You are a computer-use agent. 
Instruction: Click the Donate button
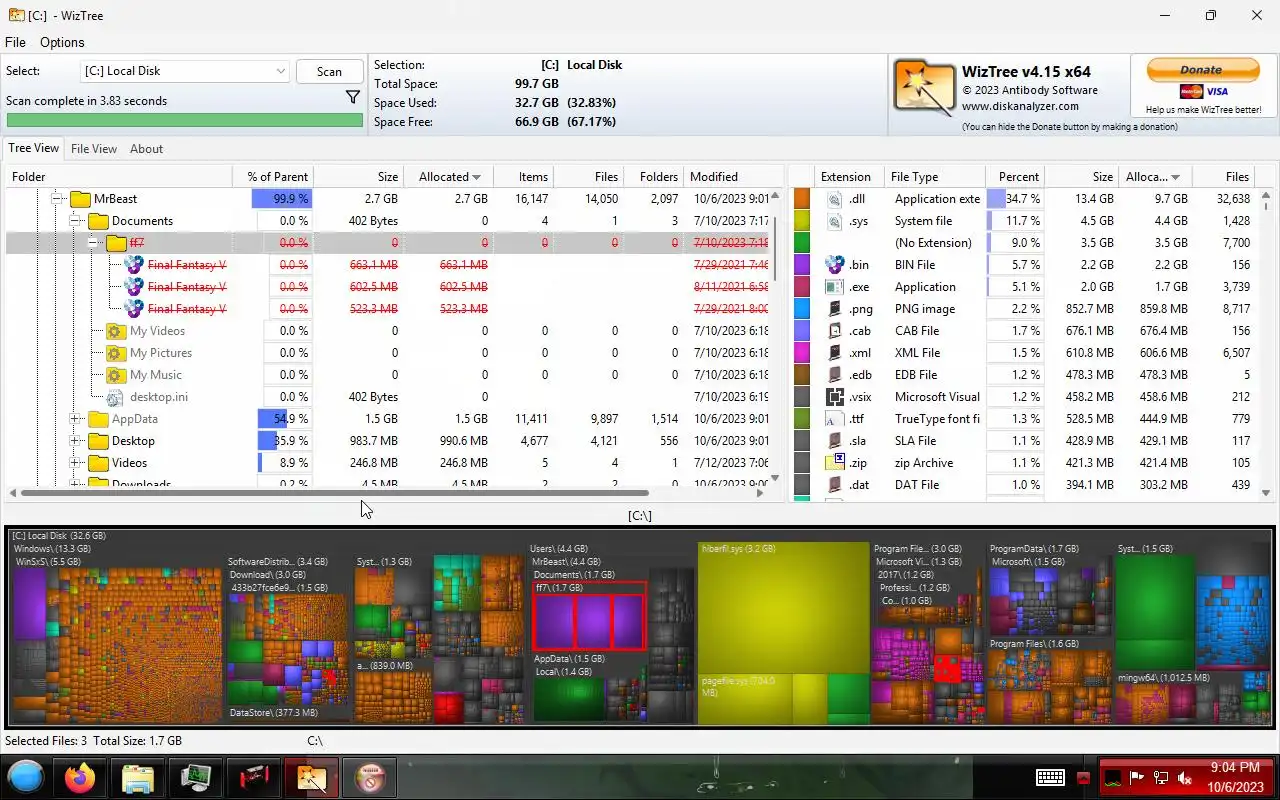1202,70
